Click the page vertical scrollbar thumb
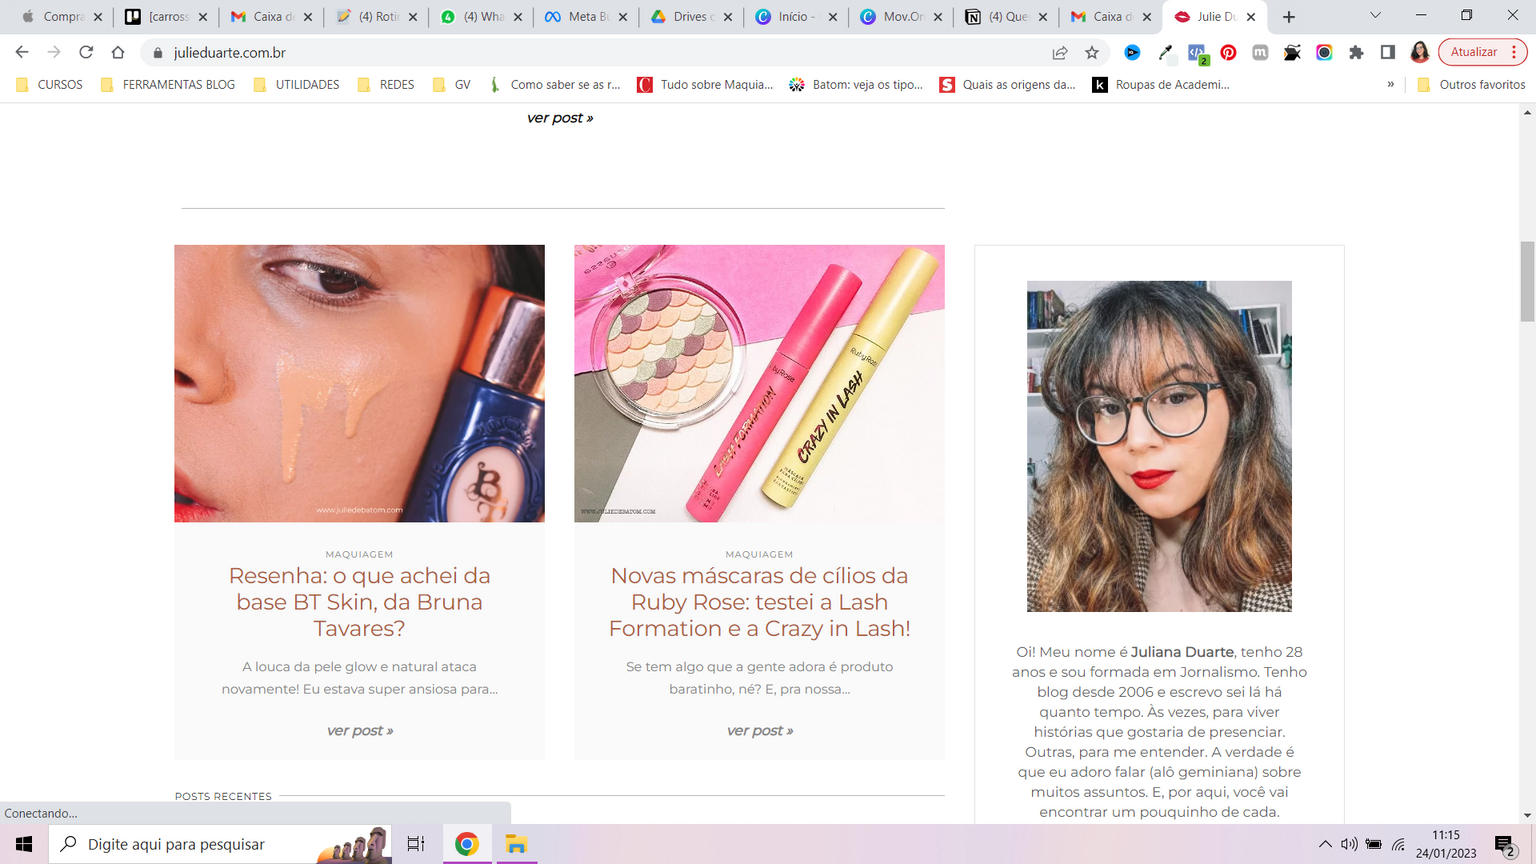 tap(1527, 280)
